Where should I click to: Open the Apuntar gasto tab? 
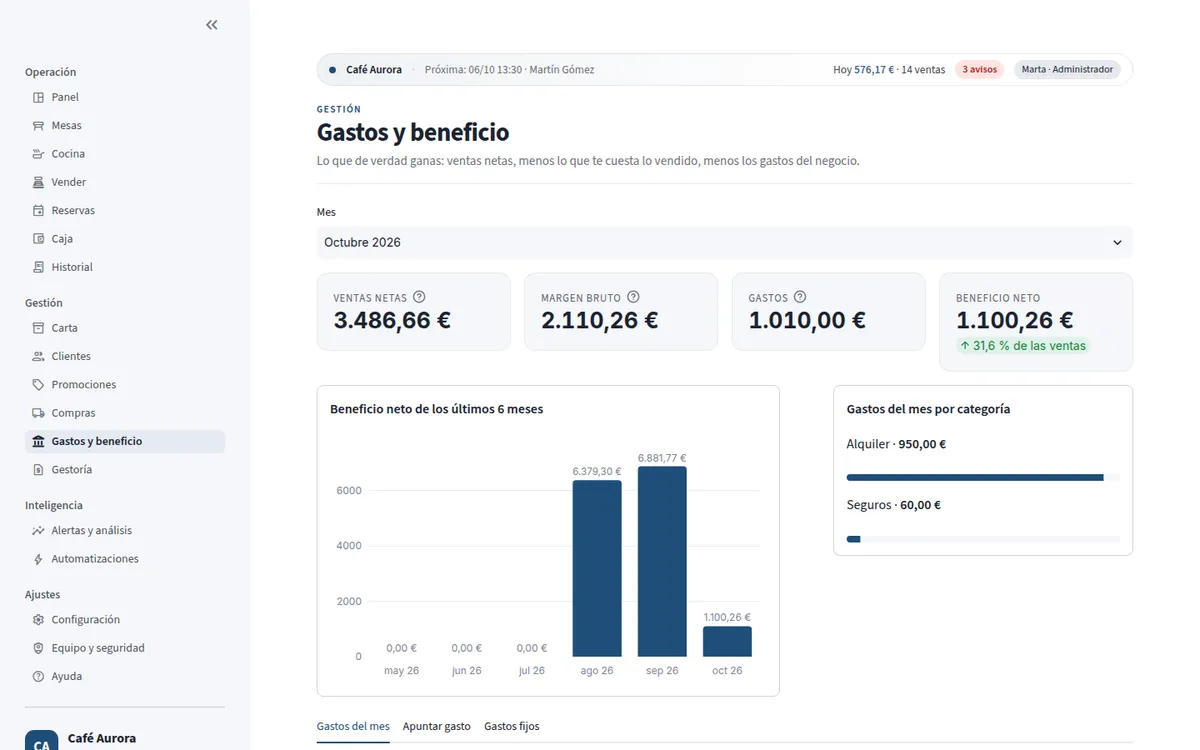click(437, 726)
